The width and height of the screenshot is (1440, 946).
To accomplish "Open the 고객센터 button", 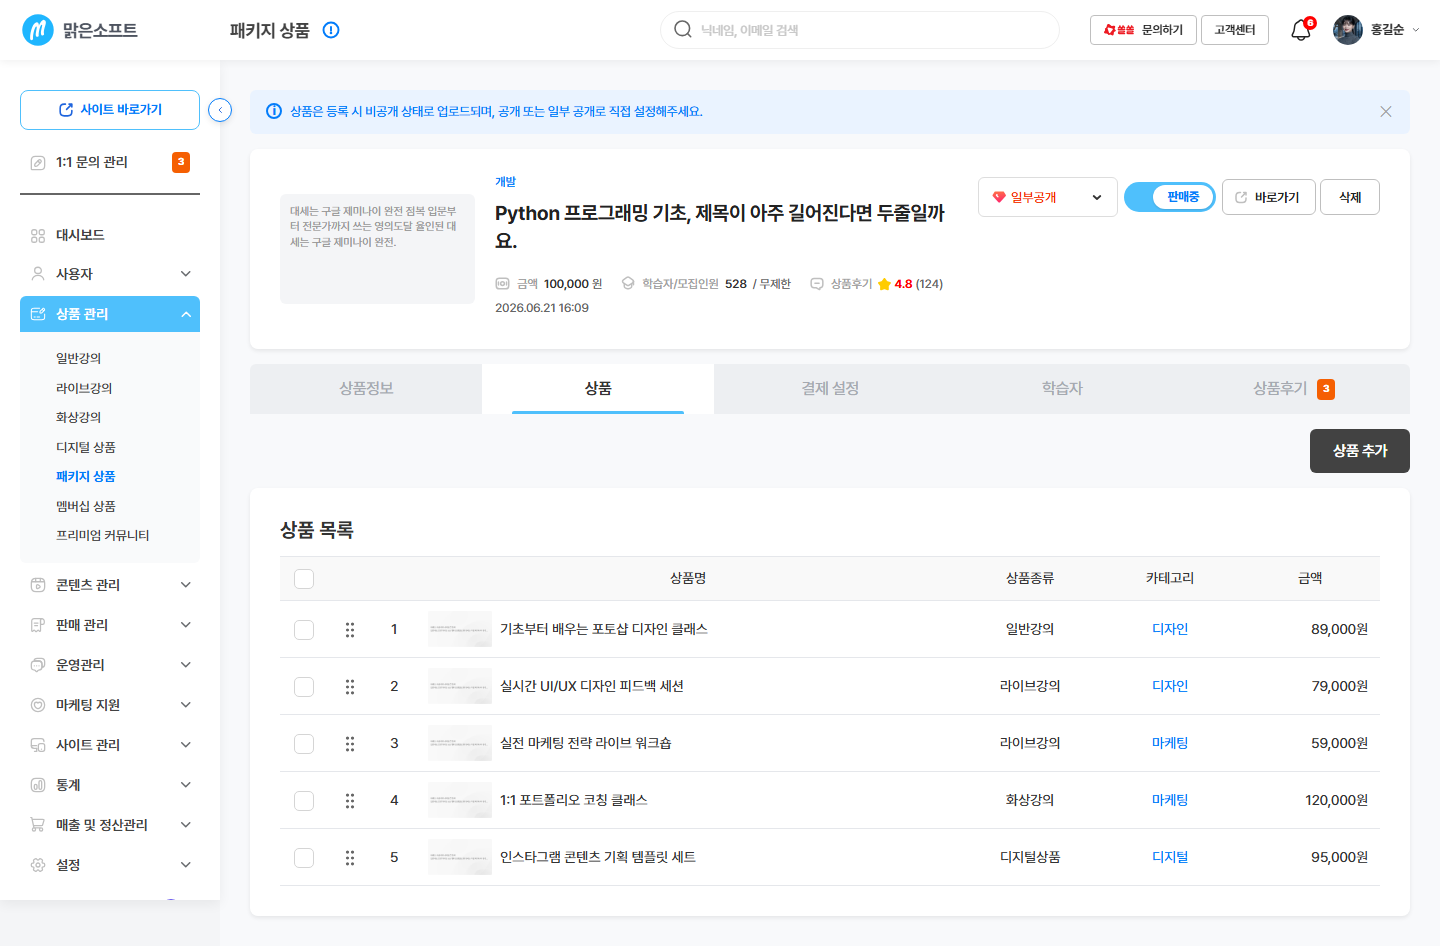I will point(1235,30).
